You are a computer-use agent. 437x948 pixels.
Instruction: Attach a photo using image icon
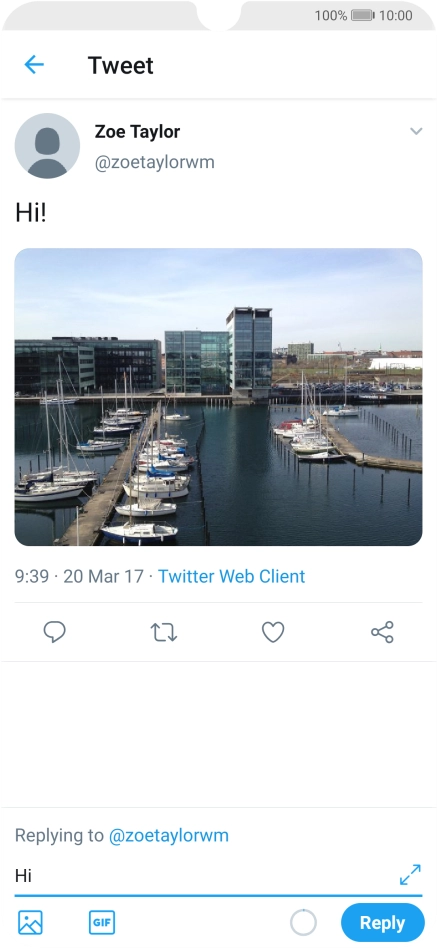[x=30, y=923]
